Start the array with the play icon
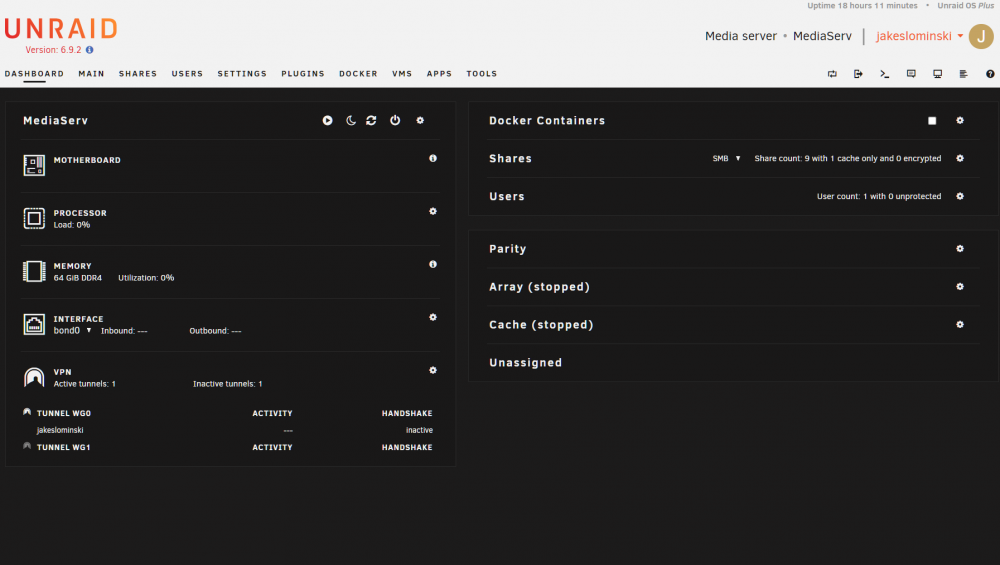This screenshot has height=565, width=1000. pos(327,121)
